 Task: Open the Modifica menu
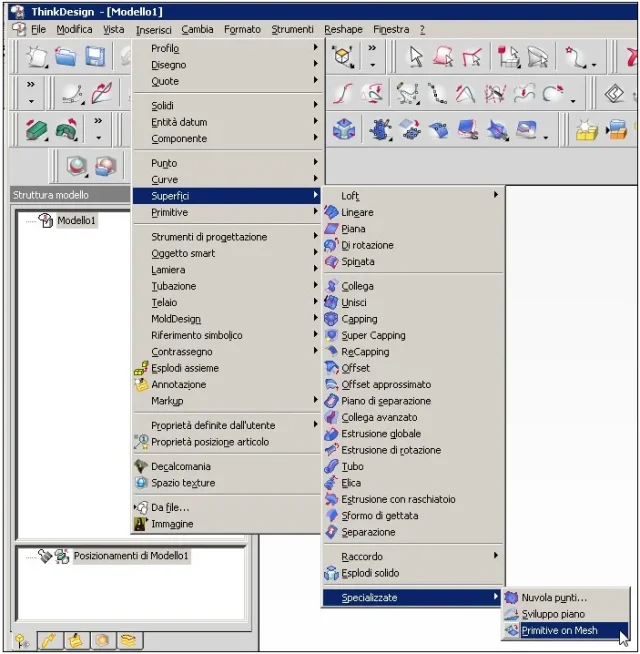point(74,30)
